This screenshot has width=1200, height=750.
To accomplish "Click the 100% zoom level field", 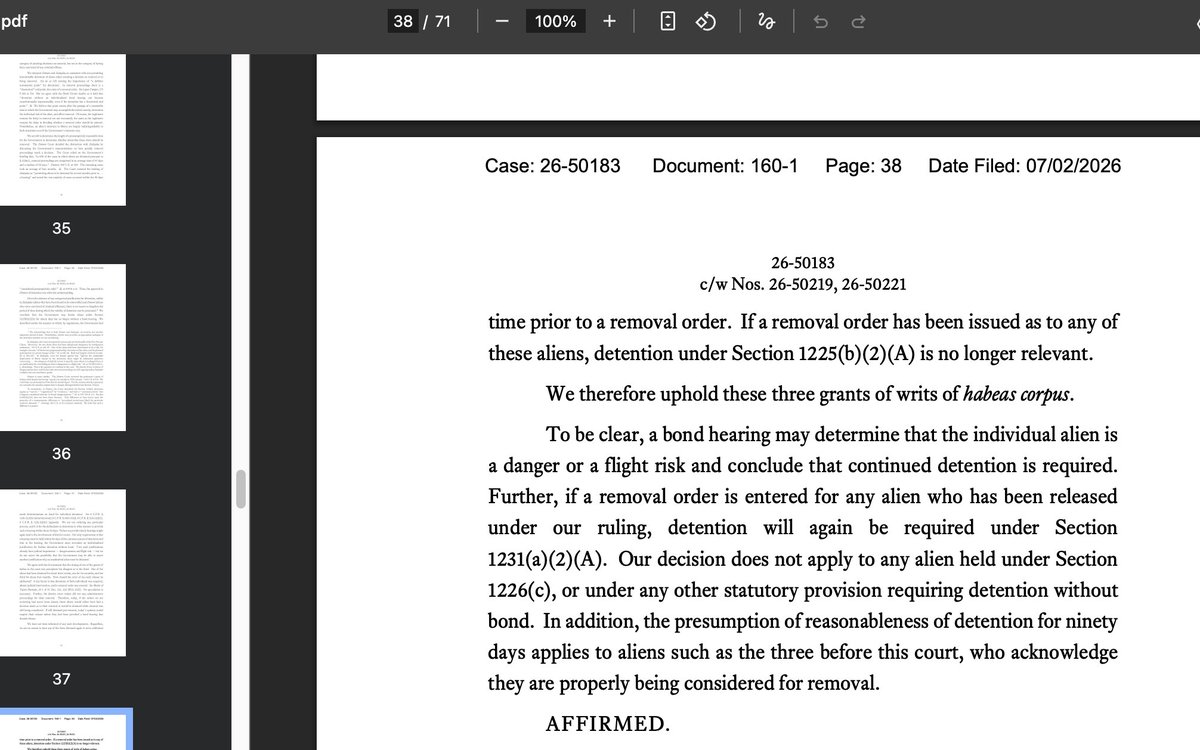I will 555,21.
